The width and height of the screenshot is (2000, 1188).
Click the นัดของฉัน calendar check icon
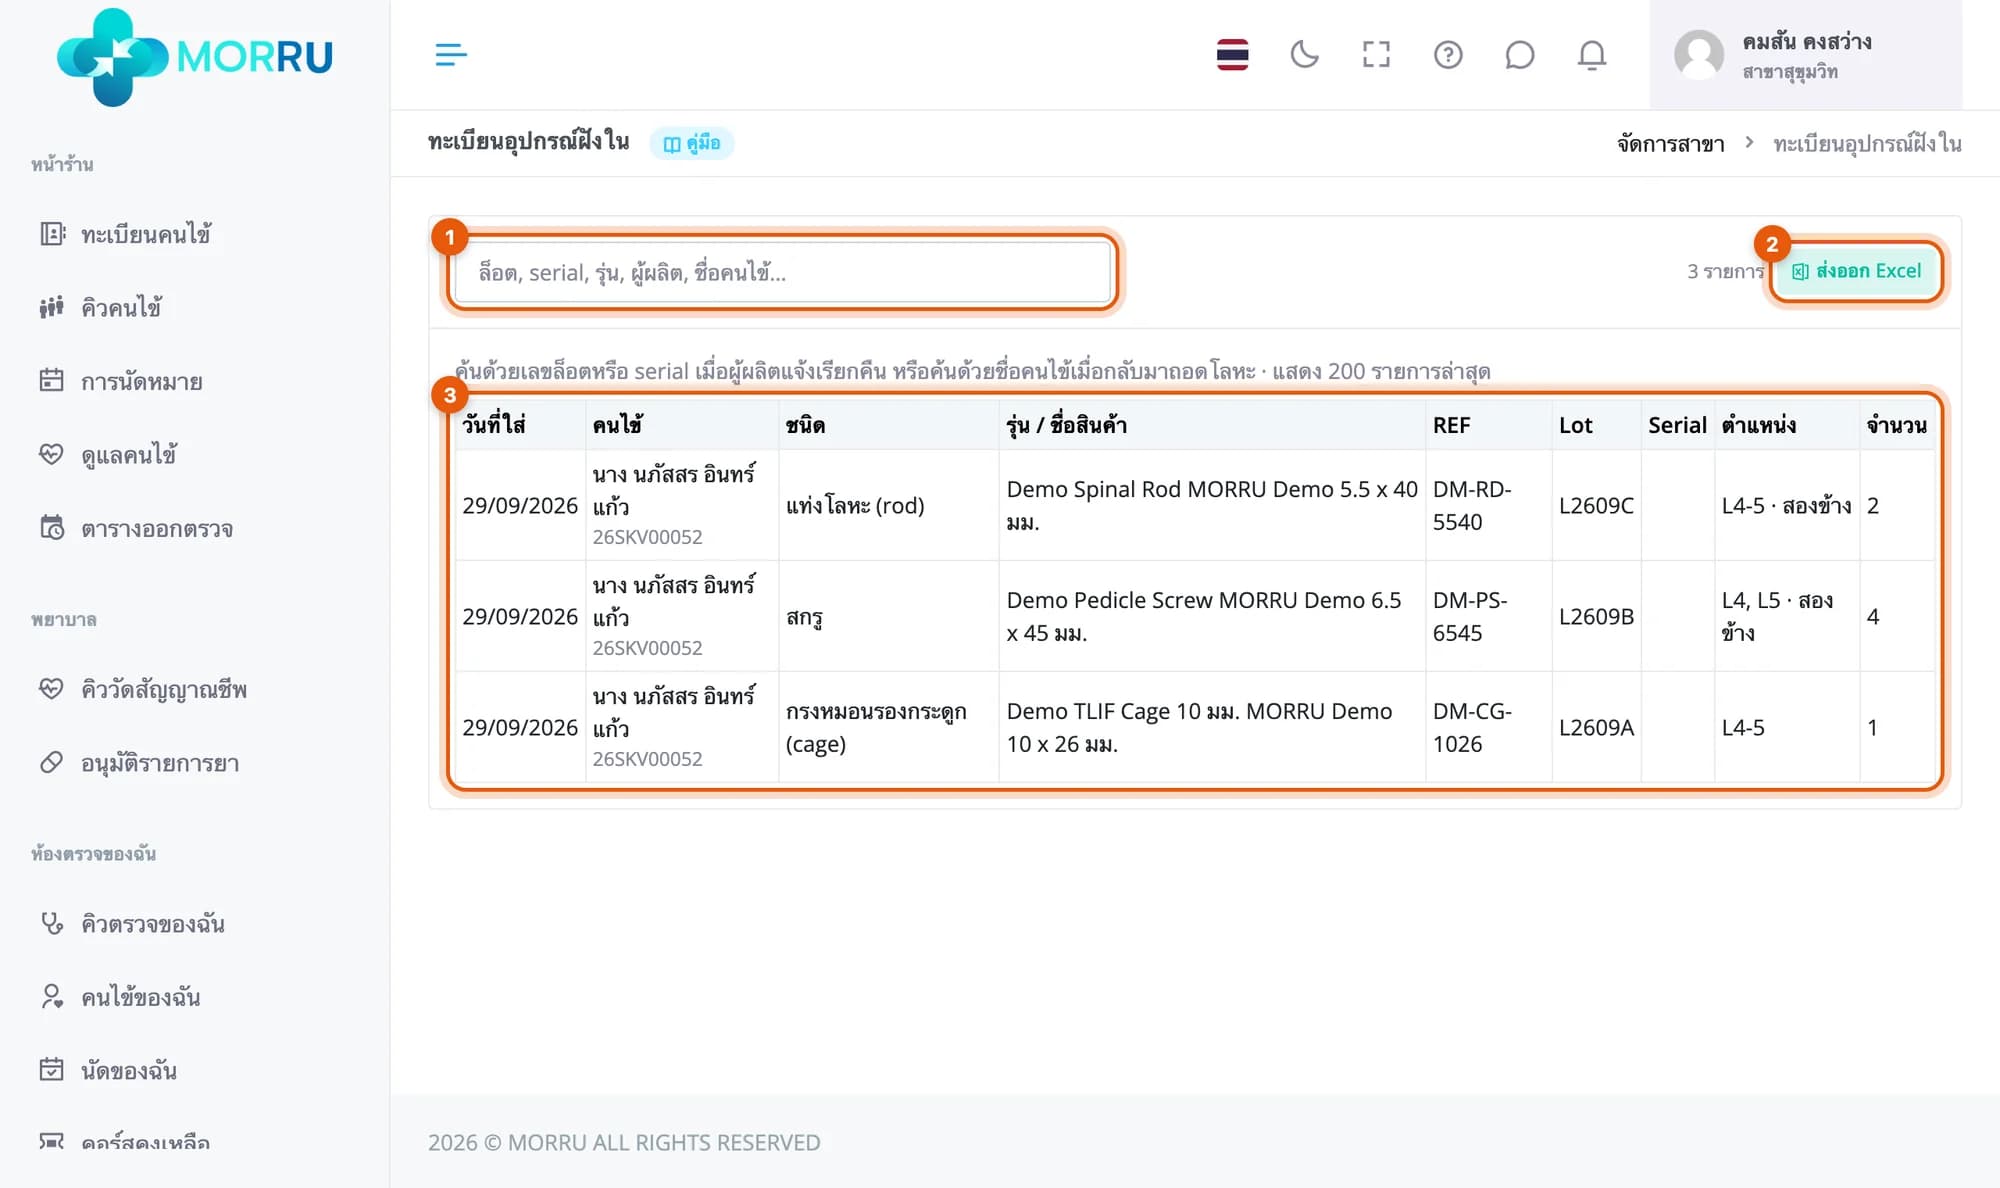51,1070
